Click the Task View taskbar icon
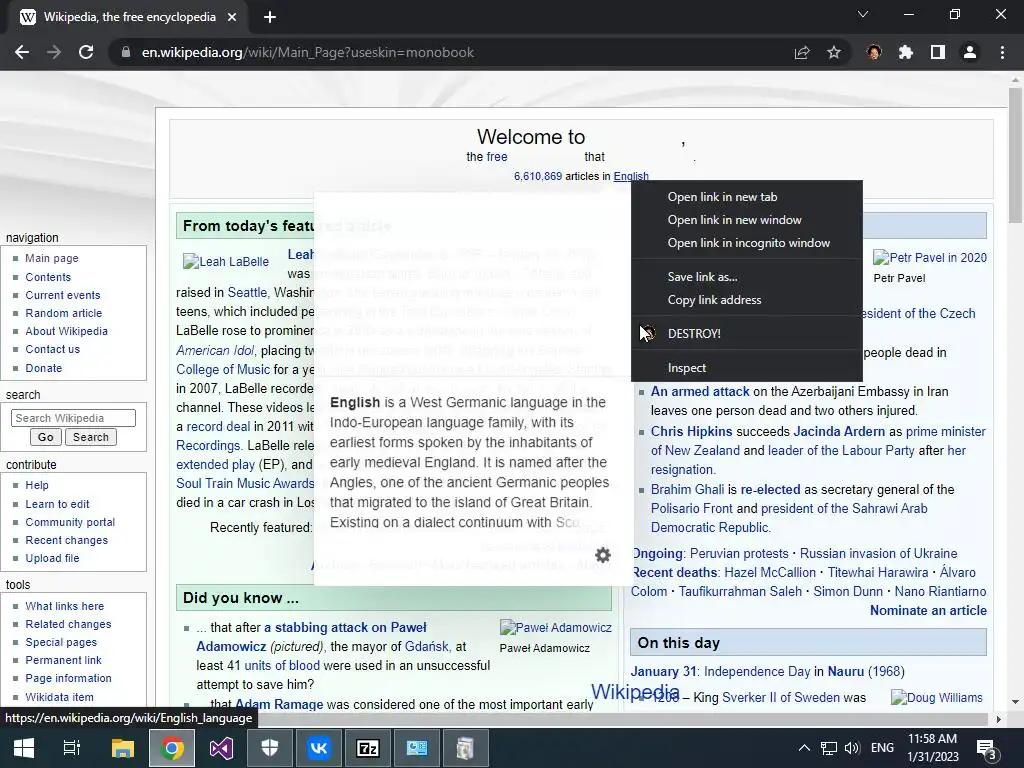This screenshot has height=768, width=1024. click(x=72, y=748)
